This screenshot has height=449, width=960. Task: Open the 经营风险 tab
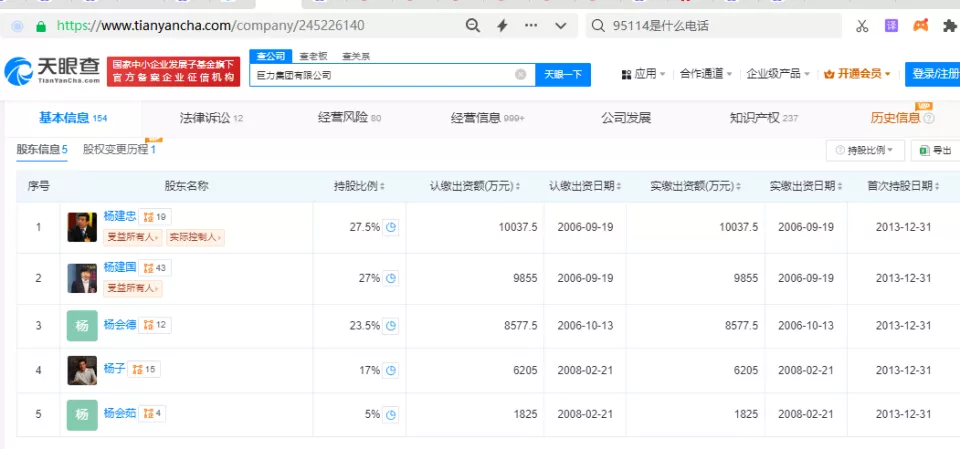point(350,118)
